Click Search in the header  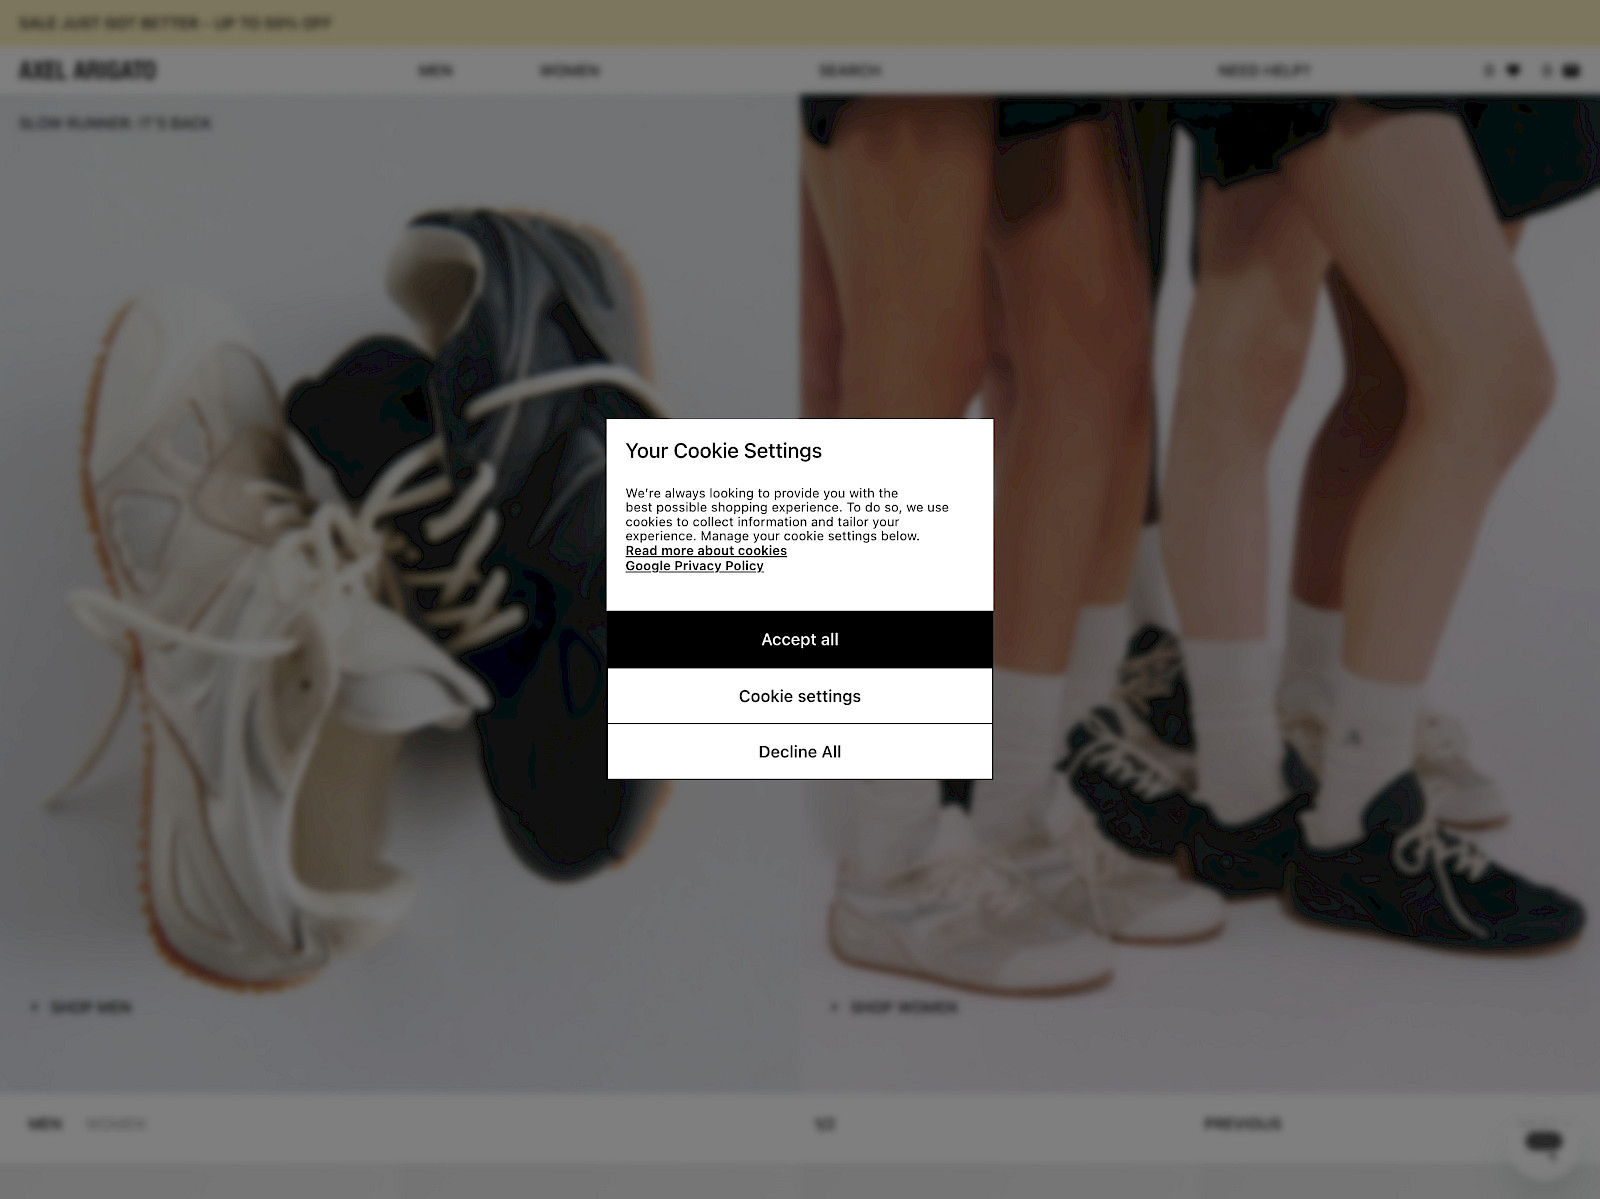[x=850, y=70]
